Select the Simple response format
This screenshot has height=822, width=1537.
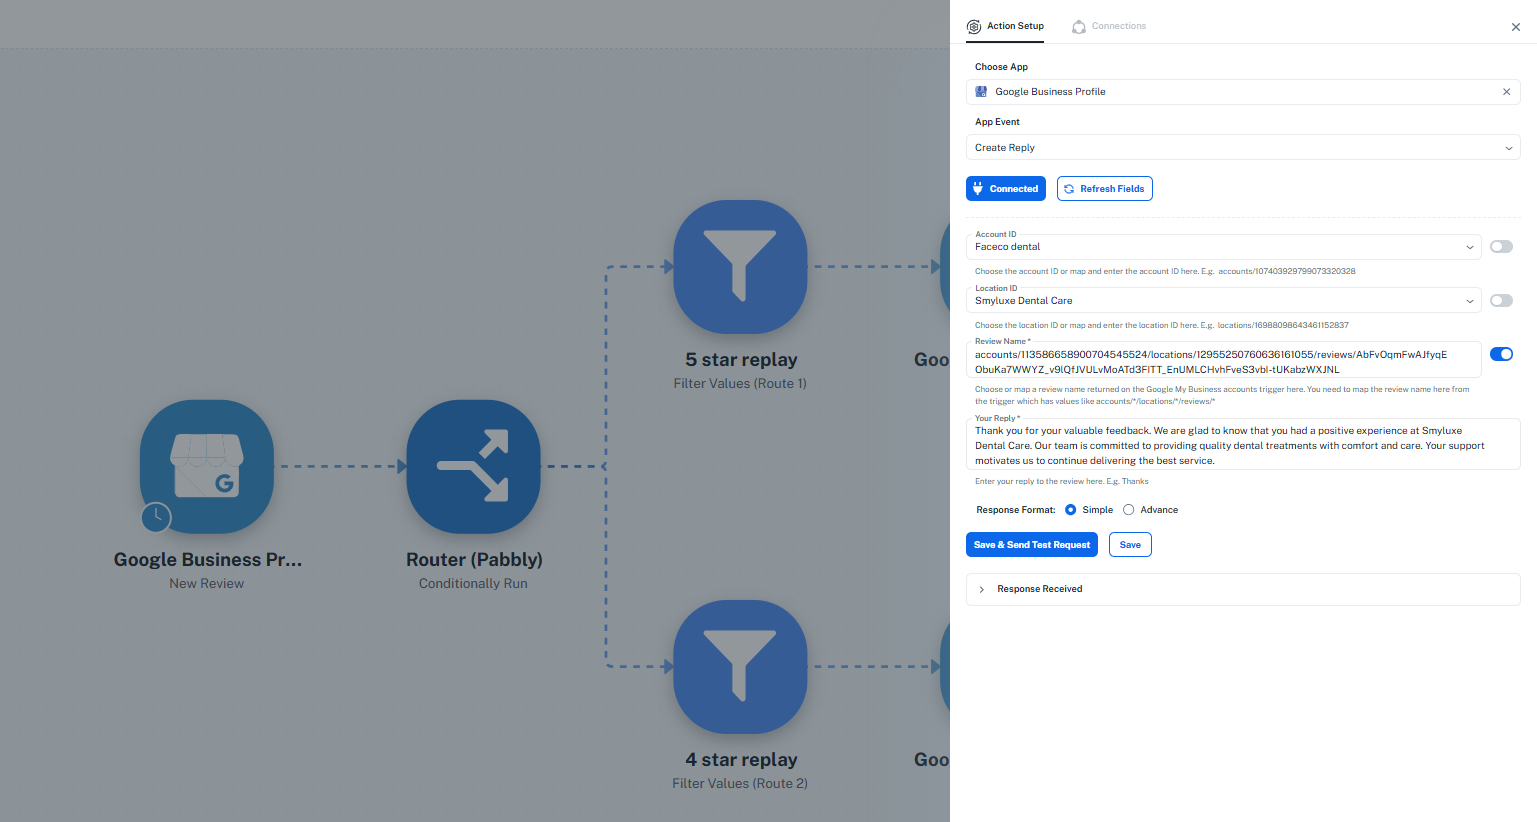1071,510
